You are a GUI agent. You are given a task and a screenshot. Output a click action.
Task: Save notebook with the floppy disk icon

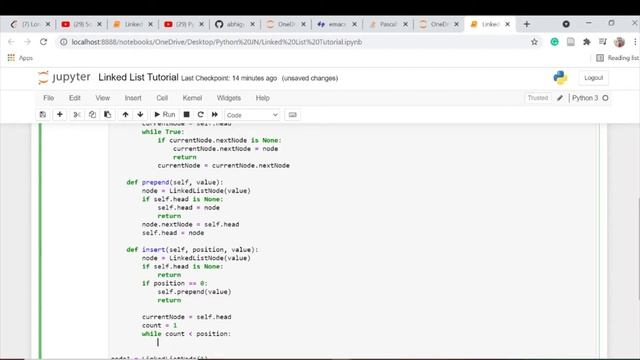[42, 115]
